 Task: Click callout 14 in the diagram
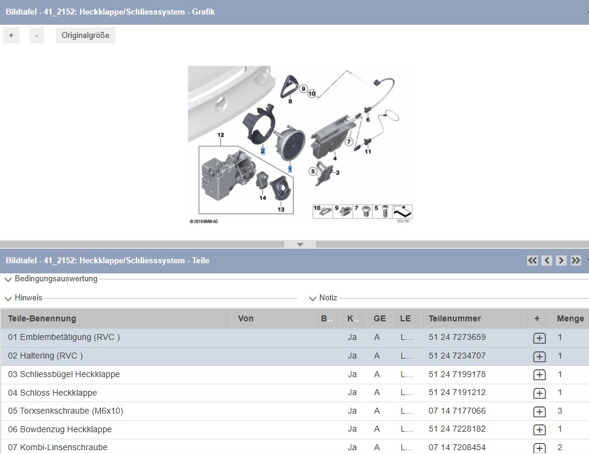(263, 198)
